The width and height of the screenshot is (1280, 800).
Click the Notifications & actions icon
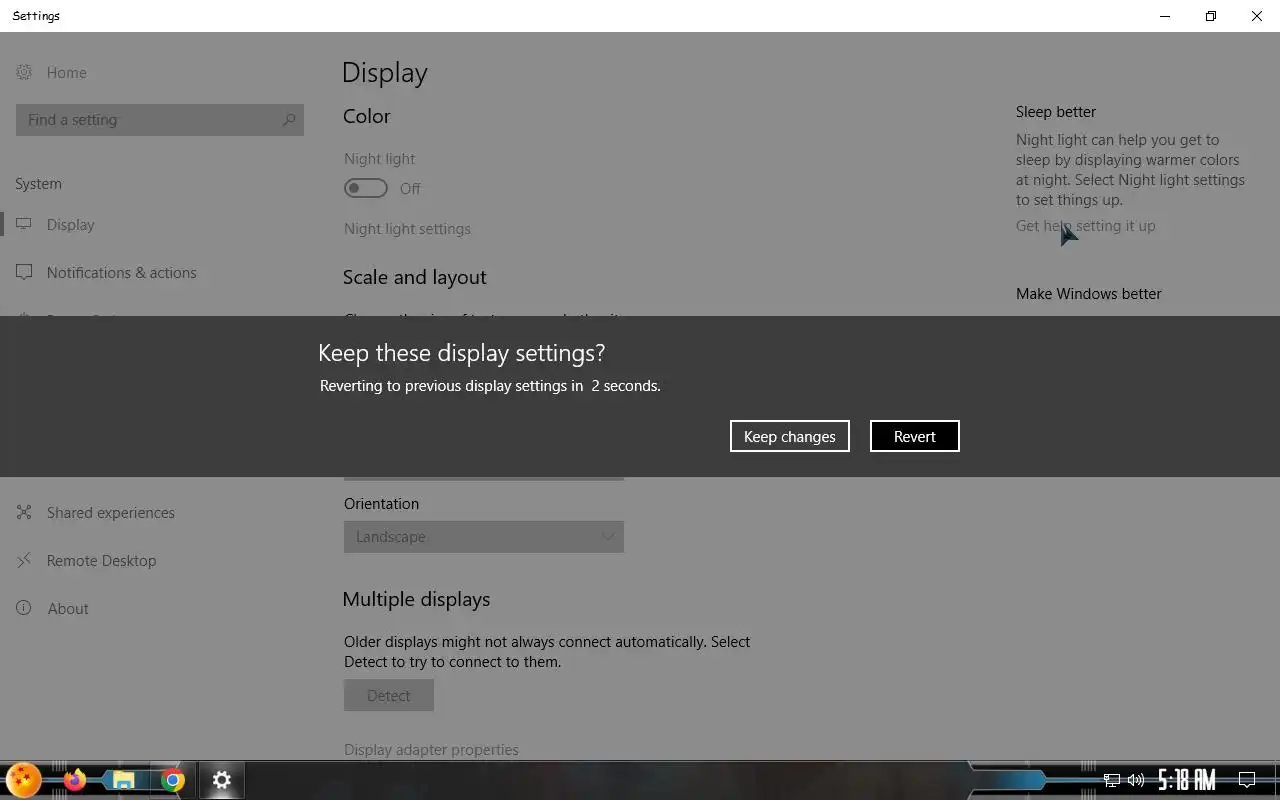[x=24, y=272]
